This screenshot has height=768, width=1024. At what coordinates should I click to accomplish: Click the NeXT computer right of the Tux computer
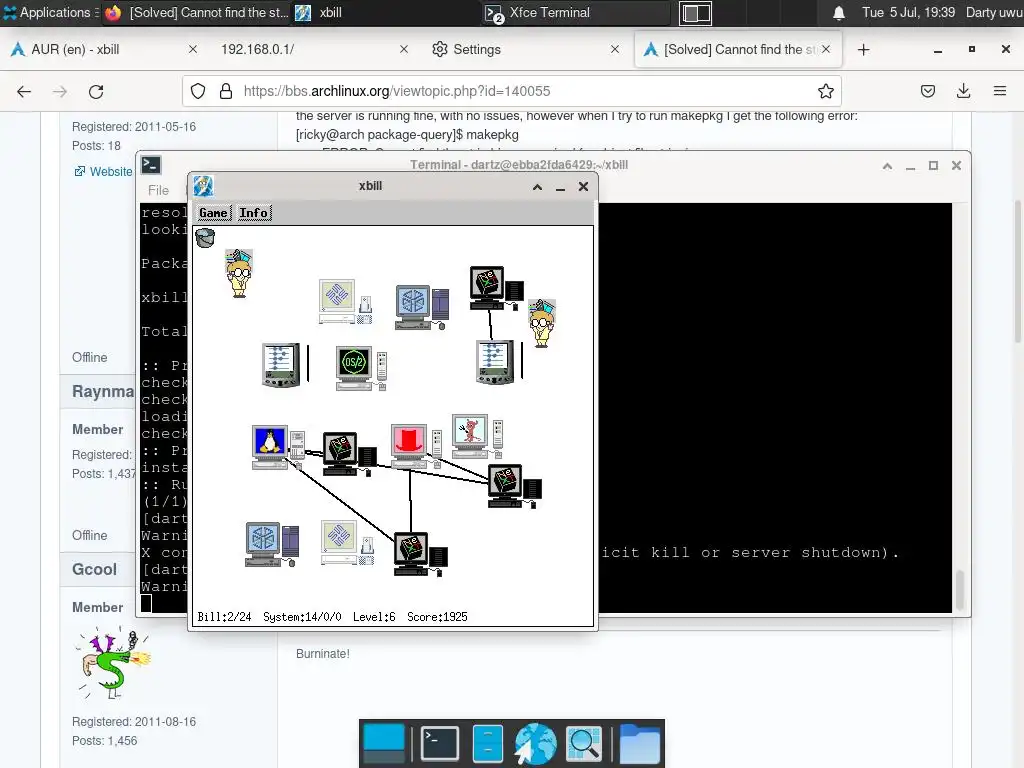pos(349,453)
